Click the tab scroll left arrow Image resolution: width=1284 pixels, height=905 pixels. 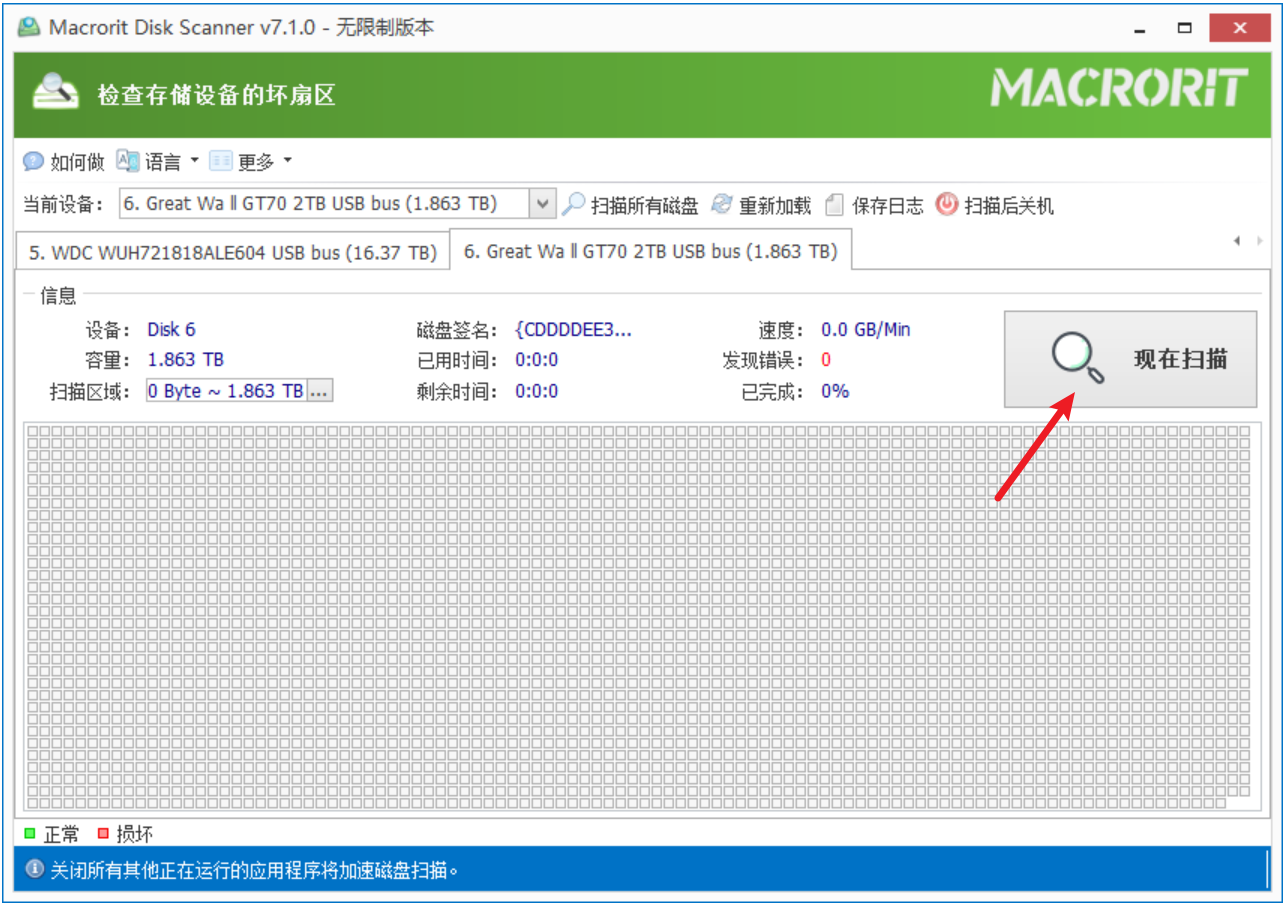pos(1237,240)
